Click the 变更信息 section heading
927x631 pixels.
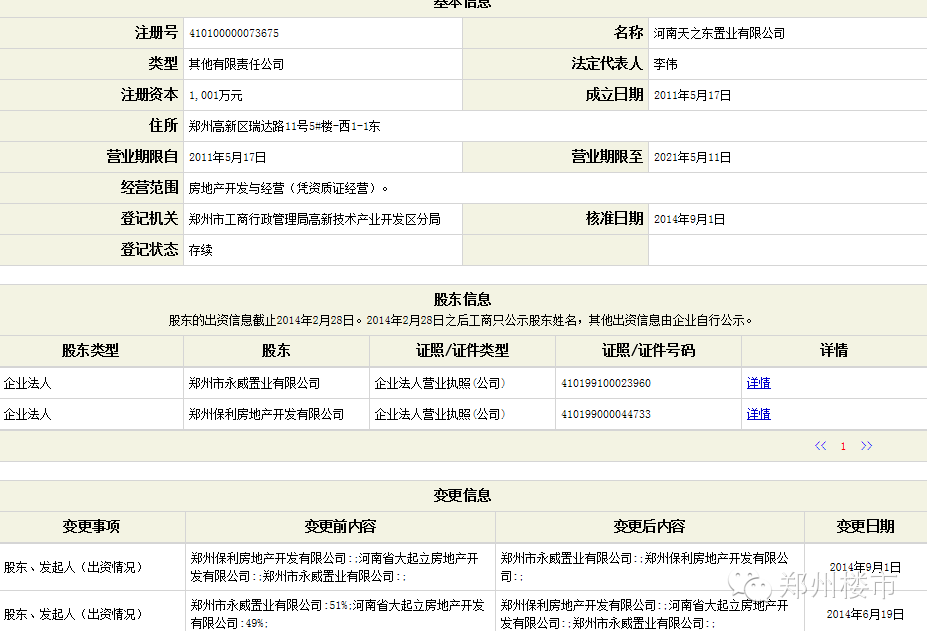tap(462, 496)
